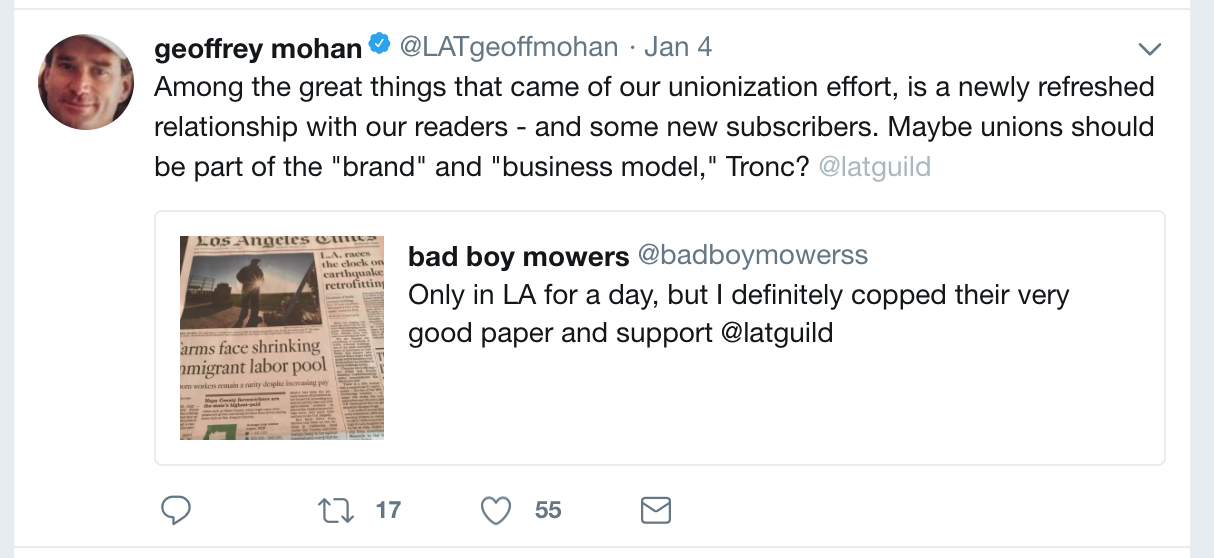Open the tweet options chevron menu
Viewport: 1214px width, 558px height.
1150,49
